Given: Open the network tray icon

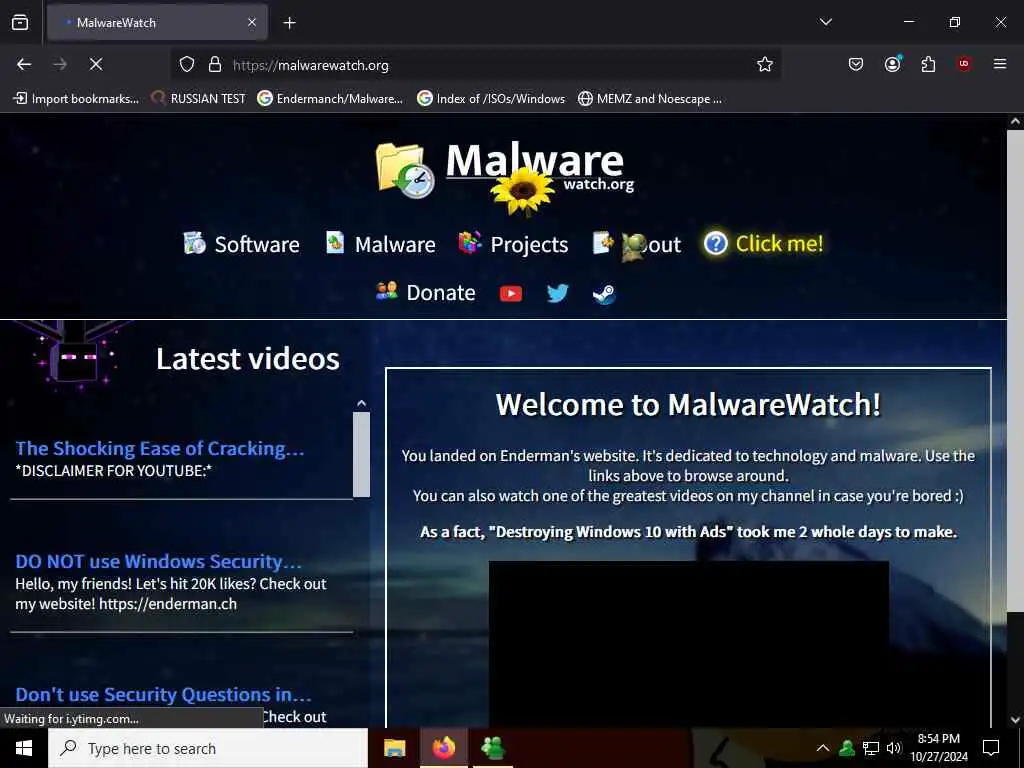Looking at the screenshot, I should (871, 748).
